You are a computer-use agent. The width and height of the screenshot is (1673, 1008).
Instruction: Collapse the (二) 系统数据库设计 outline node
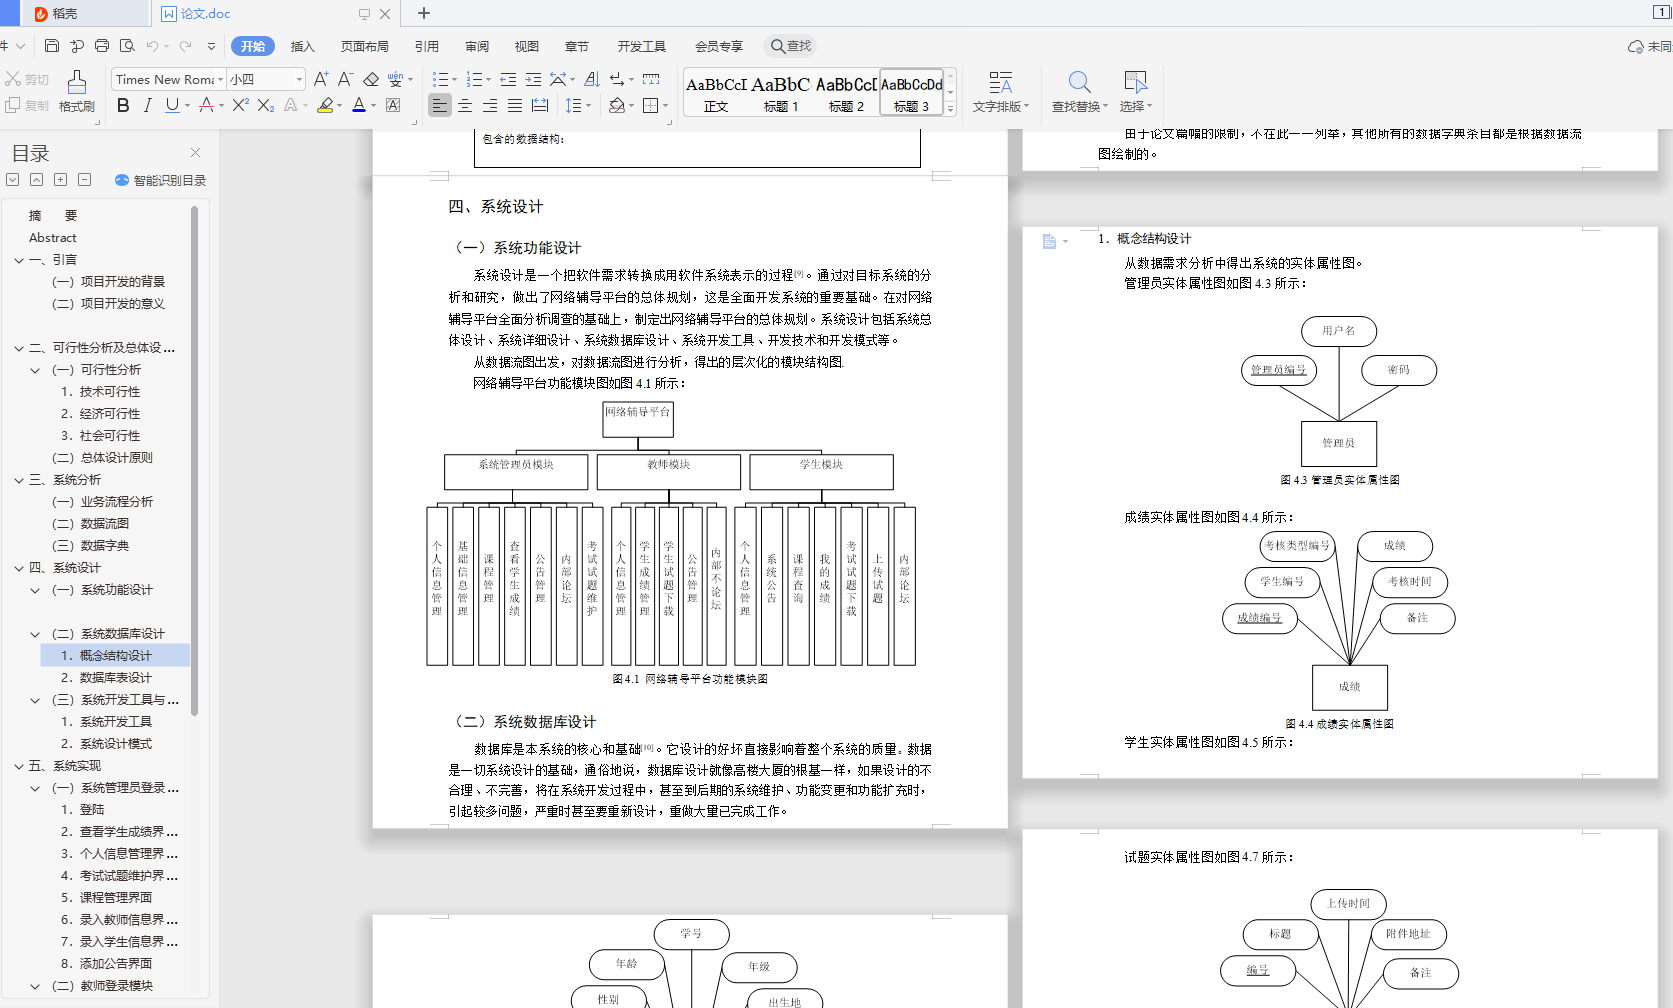click(x=35, y=634)
